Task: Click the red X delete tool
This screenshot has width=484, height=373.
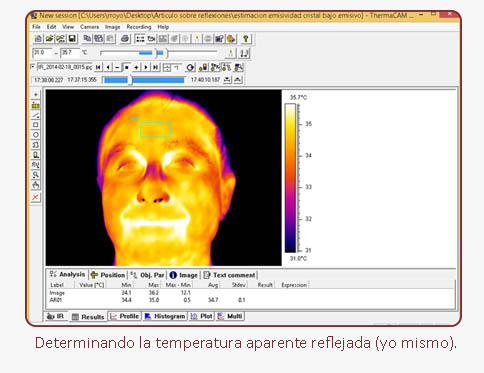Action: coord(36,197)
